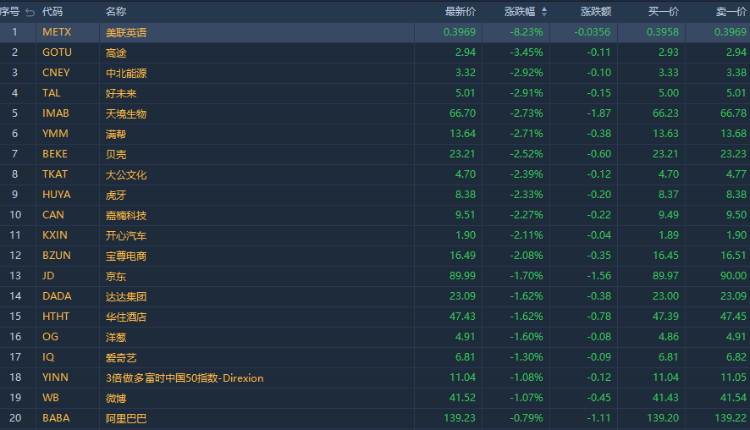The height and width of the screenshot is (430, 750).
Task: Select the DADA ticker code
Action: (x=56, y=296)
